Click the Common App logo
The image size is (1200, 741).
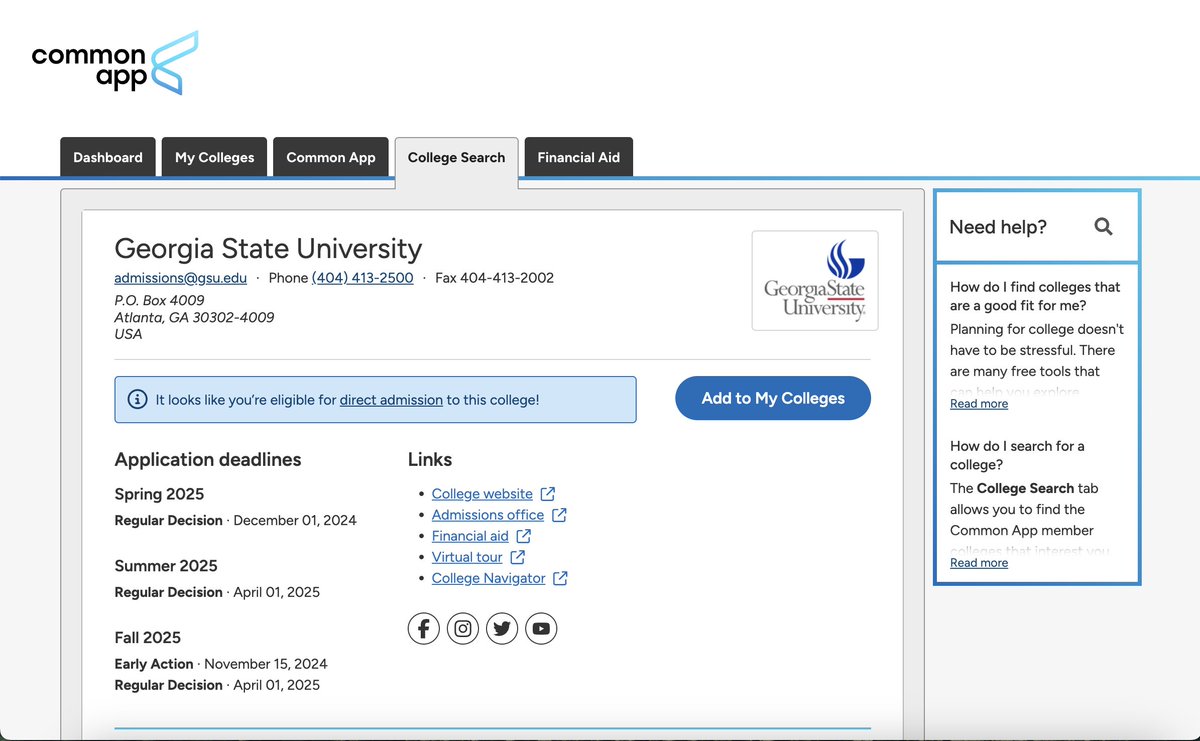click(115, 63)
